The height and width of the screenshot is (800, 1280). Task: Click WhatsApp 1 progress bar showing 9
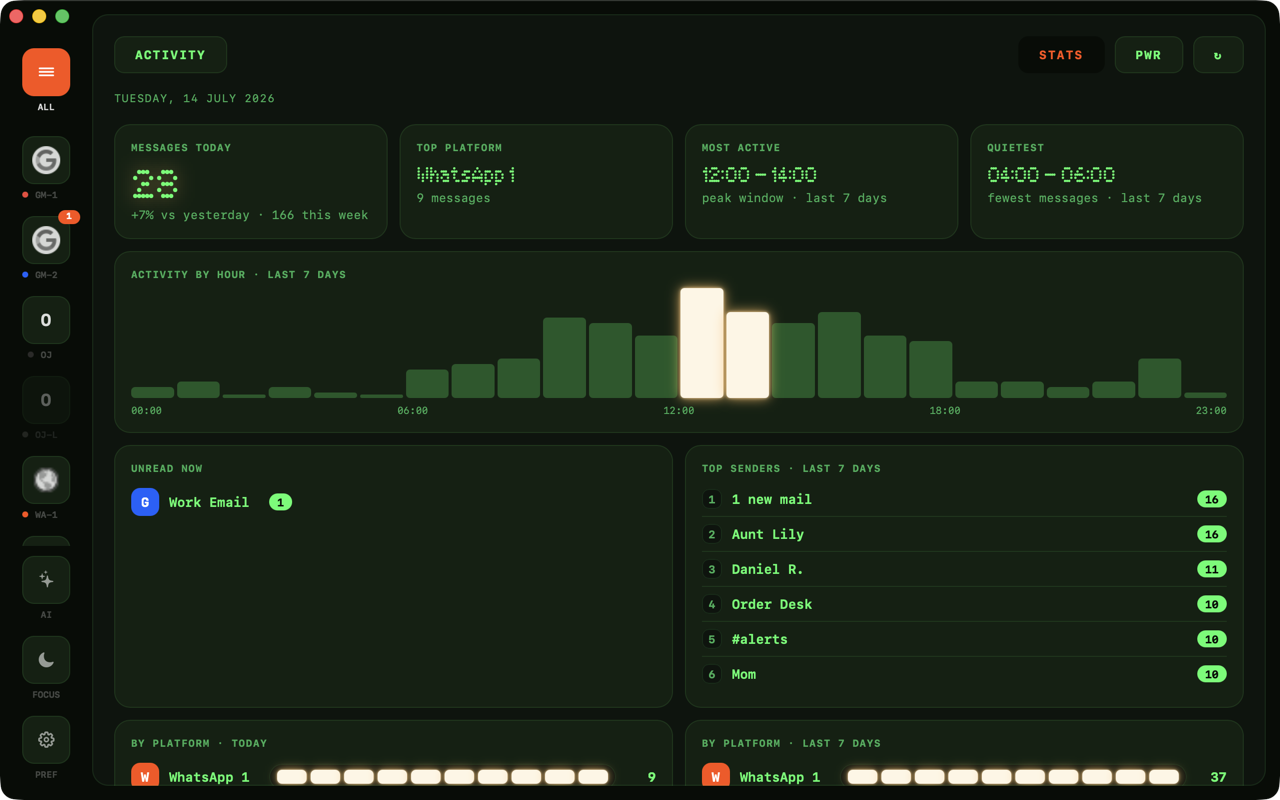pyautogui.click(x=442, y=777)
